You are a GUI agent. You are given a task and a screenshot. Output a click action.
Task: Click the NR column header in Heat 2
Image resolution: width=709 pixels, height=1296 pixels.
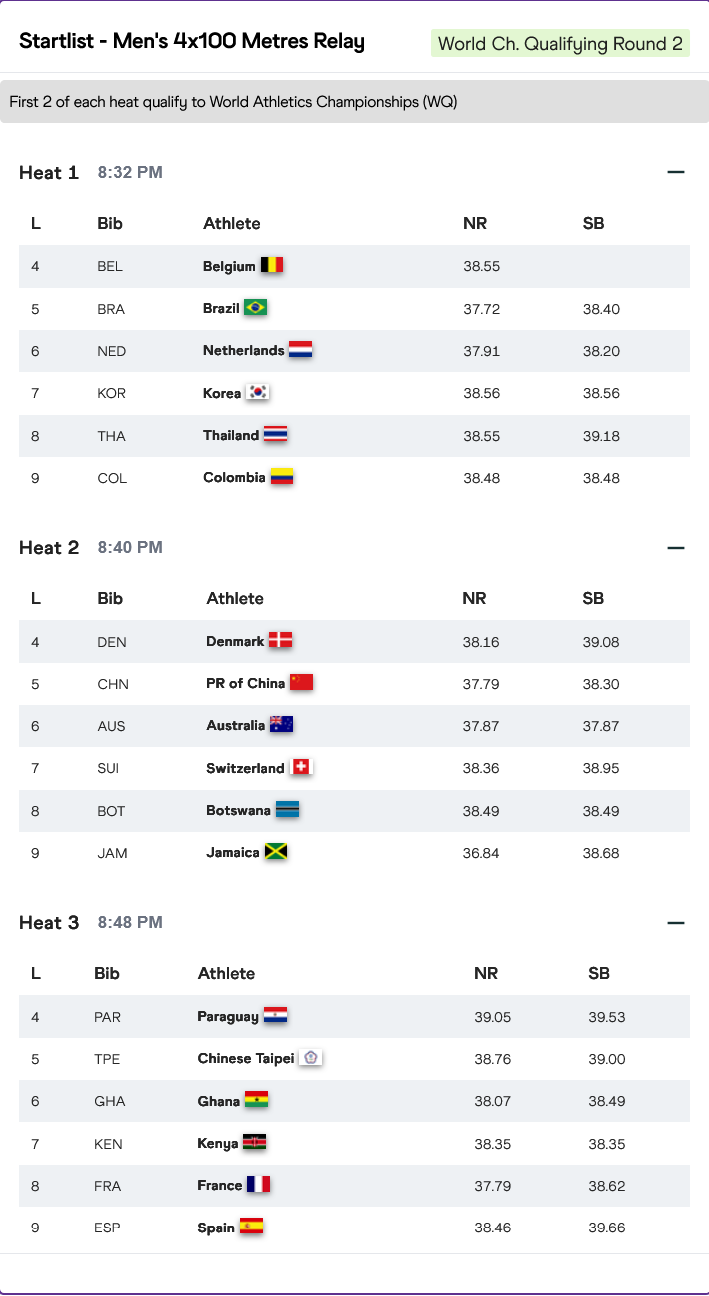coord(474,599)
